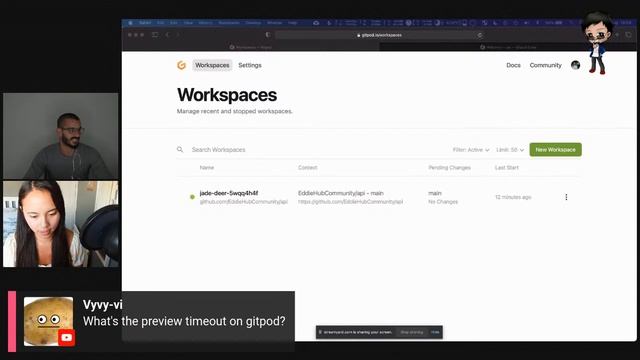Click Hide in the screen share bar
Viewport: 640px width, 360px height.
[435, 332]
